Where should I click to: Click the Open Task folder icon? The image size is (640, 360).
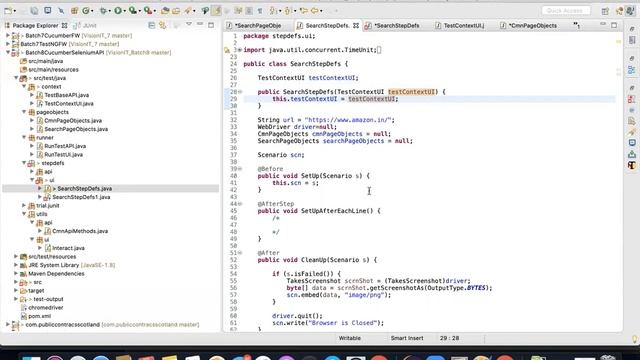click(176, 11)
